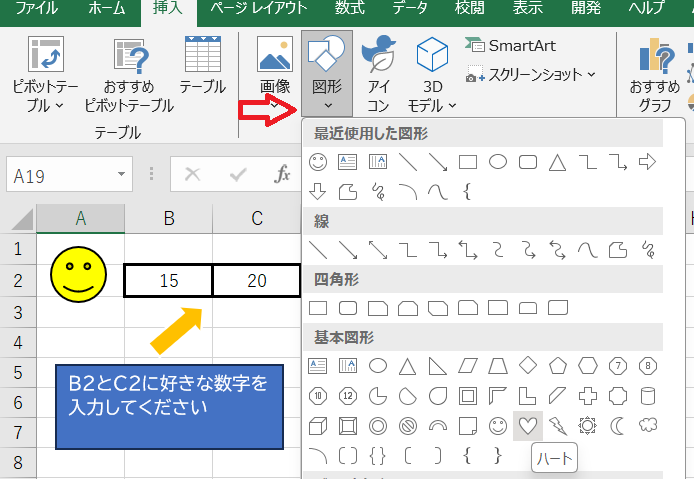The height and width of the screenshot is (479, 694).
Task: Pick the lightning bolt shape
Action: tap(557, 425)
